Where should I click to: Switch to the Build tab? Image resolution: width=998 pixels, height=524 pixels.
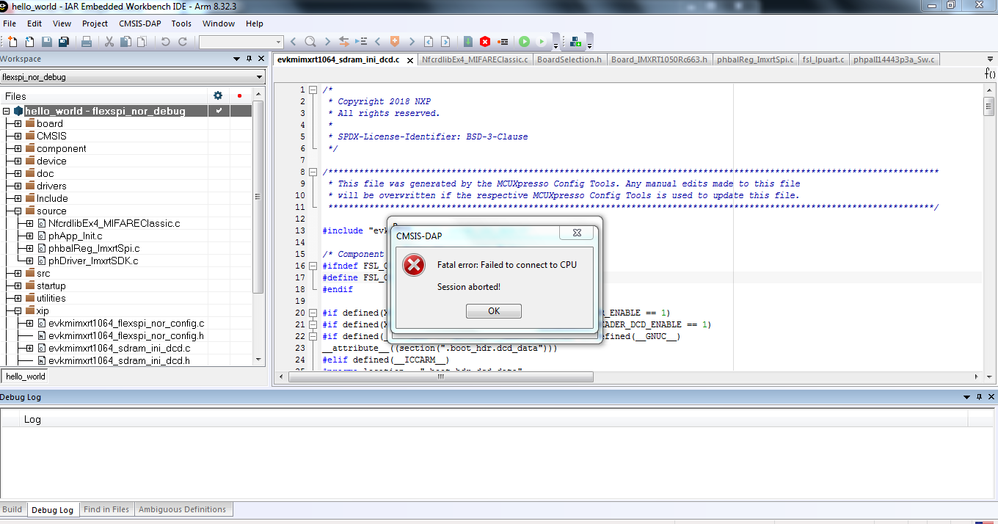point(12,509)
